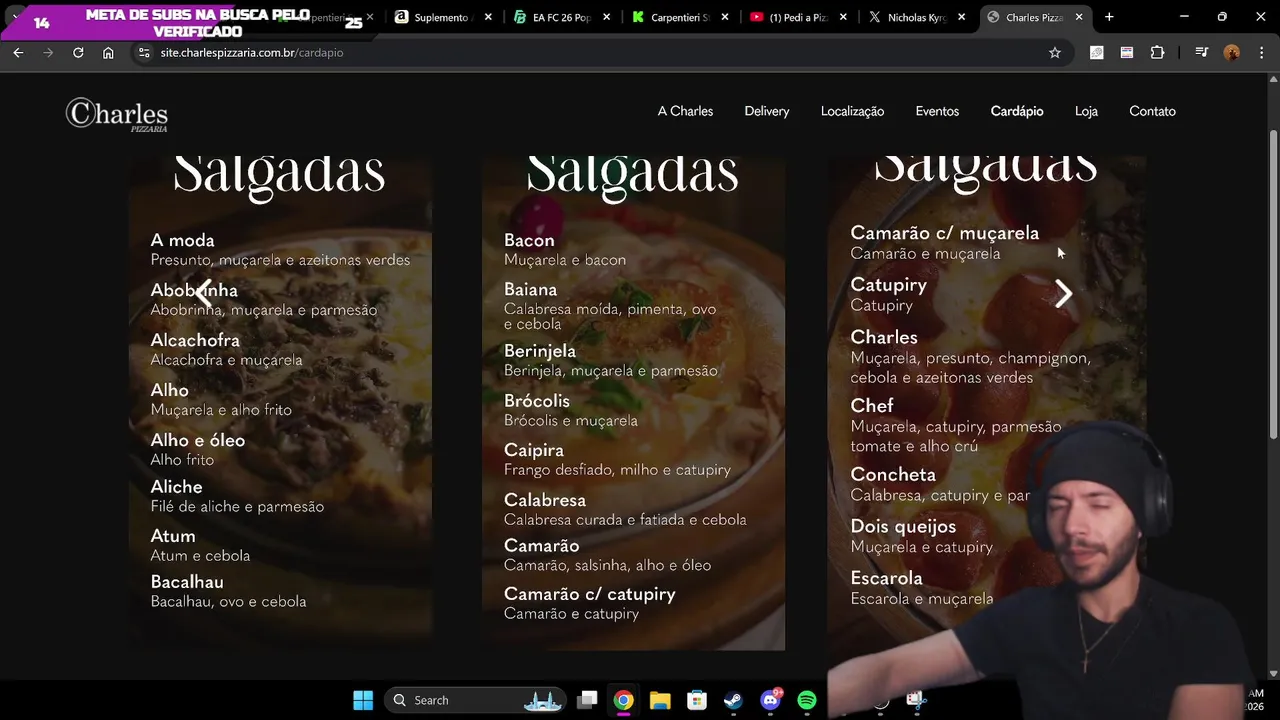Click the Berinjela pizza name

540,351
